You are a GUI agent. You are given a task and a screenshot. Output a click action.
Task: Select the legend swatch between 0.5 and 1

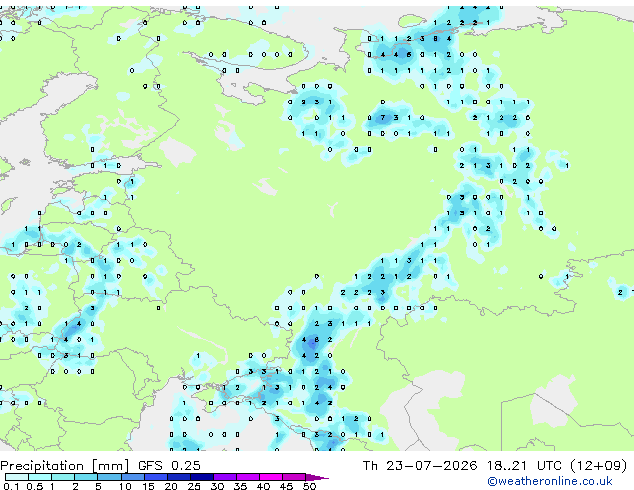point(40,477)
